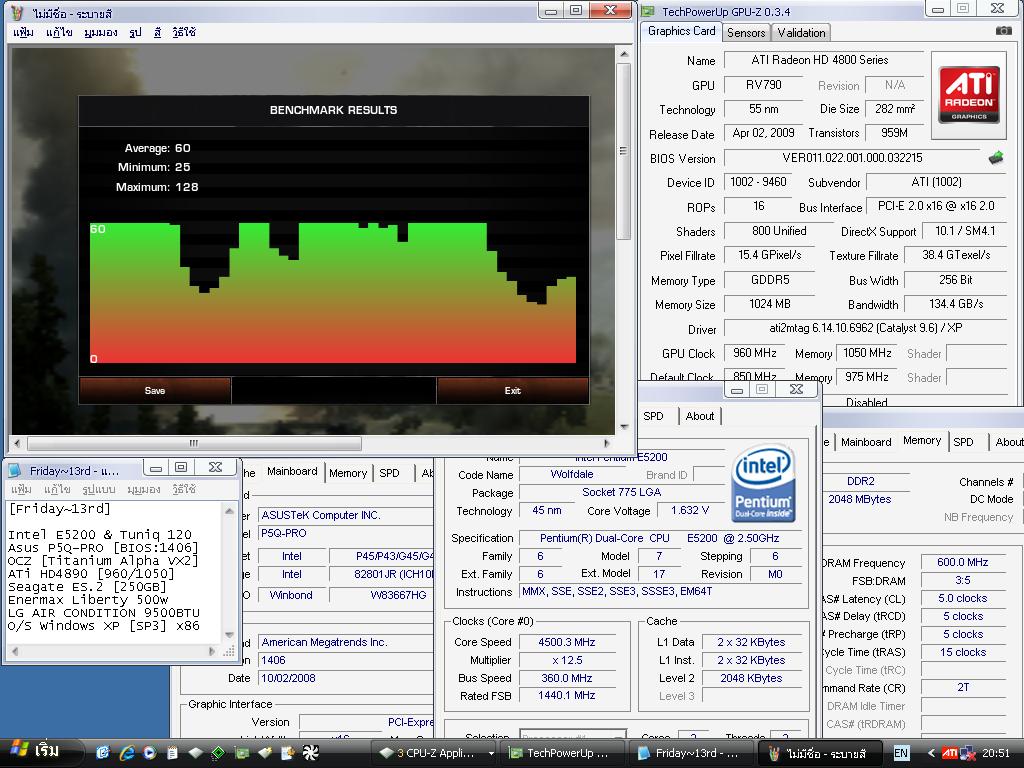The image size is (1024, 768).
Task: Open the Mainboard tab in CPU-Z
Action: pos(292,472)
